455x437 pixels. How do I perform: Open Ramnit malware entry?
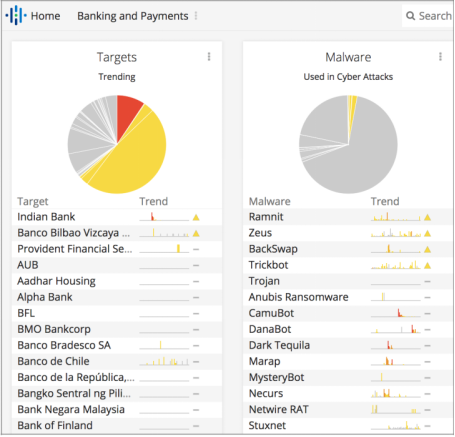pyautogui.click(x=348, y=217)
